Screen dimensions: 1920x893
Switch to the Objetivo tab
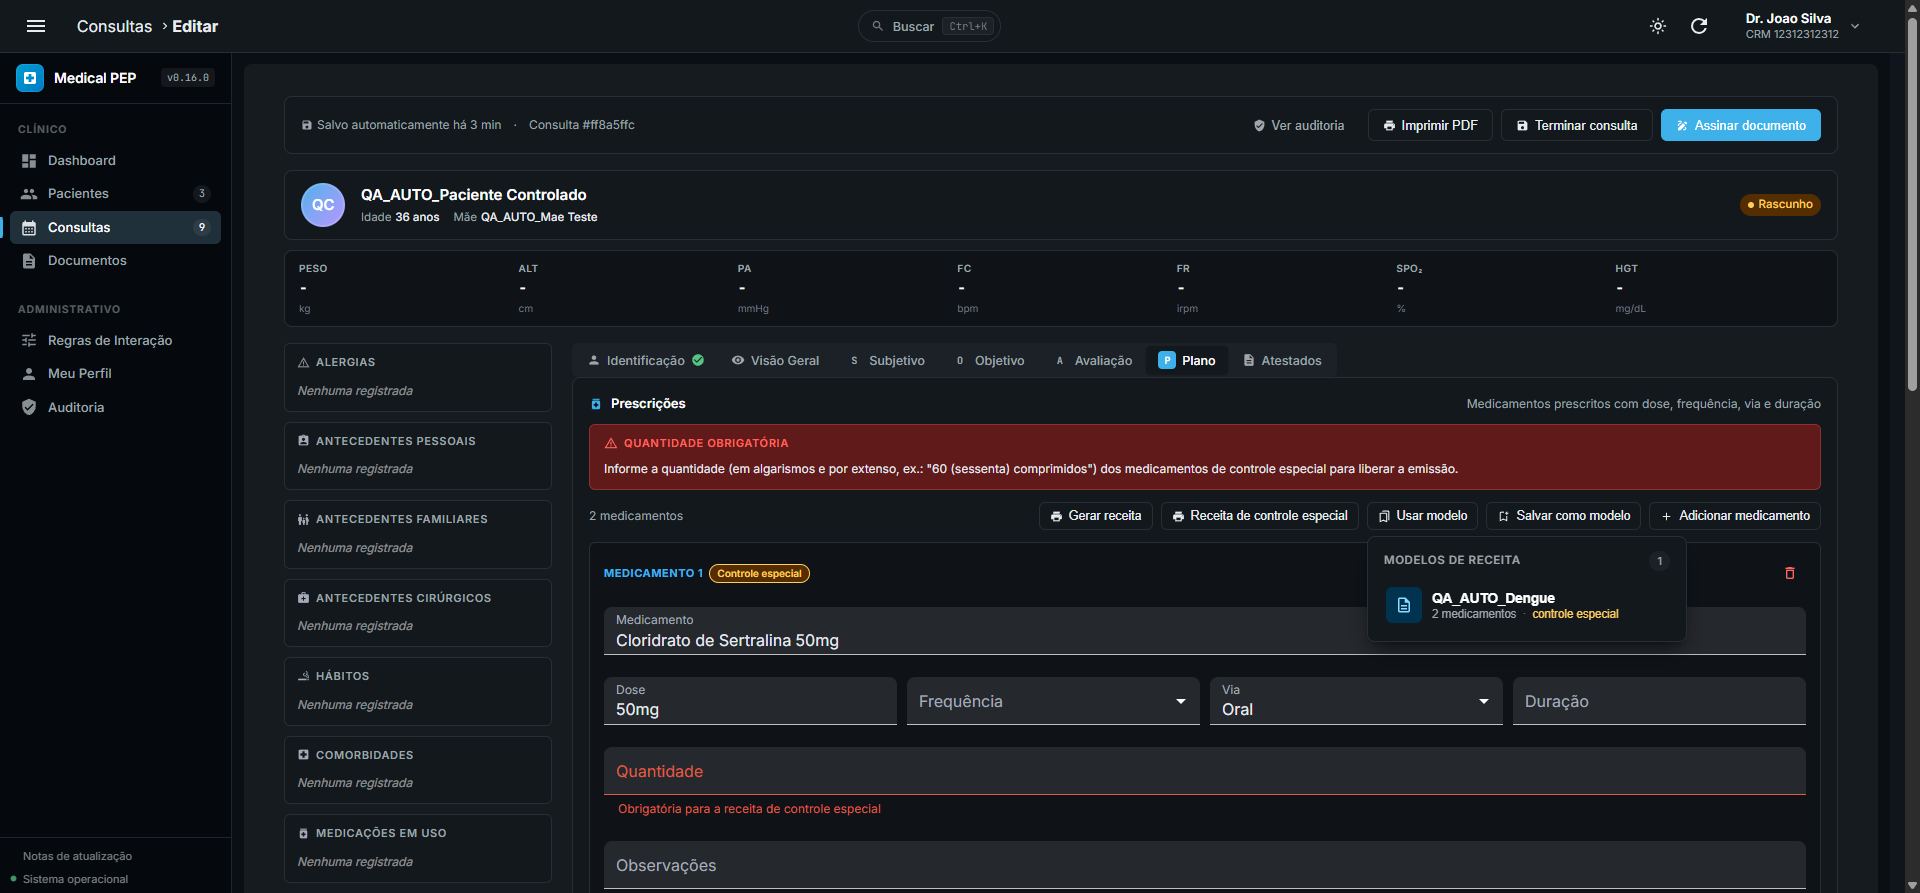click(x=990, y=360)
